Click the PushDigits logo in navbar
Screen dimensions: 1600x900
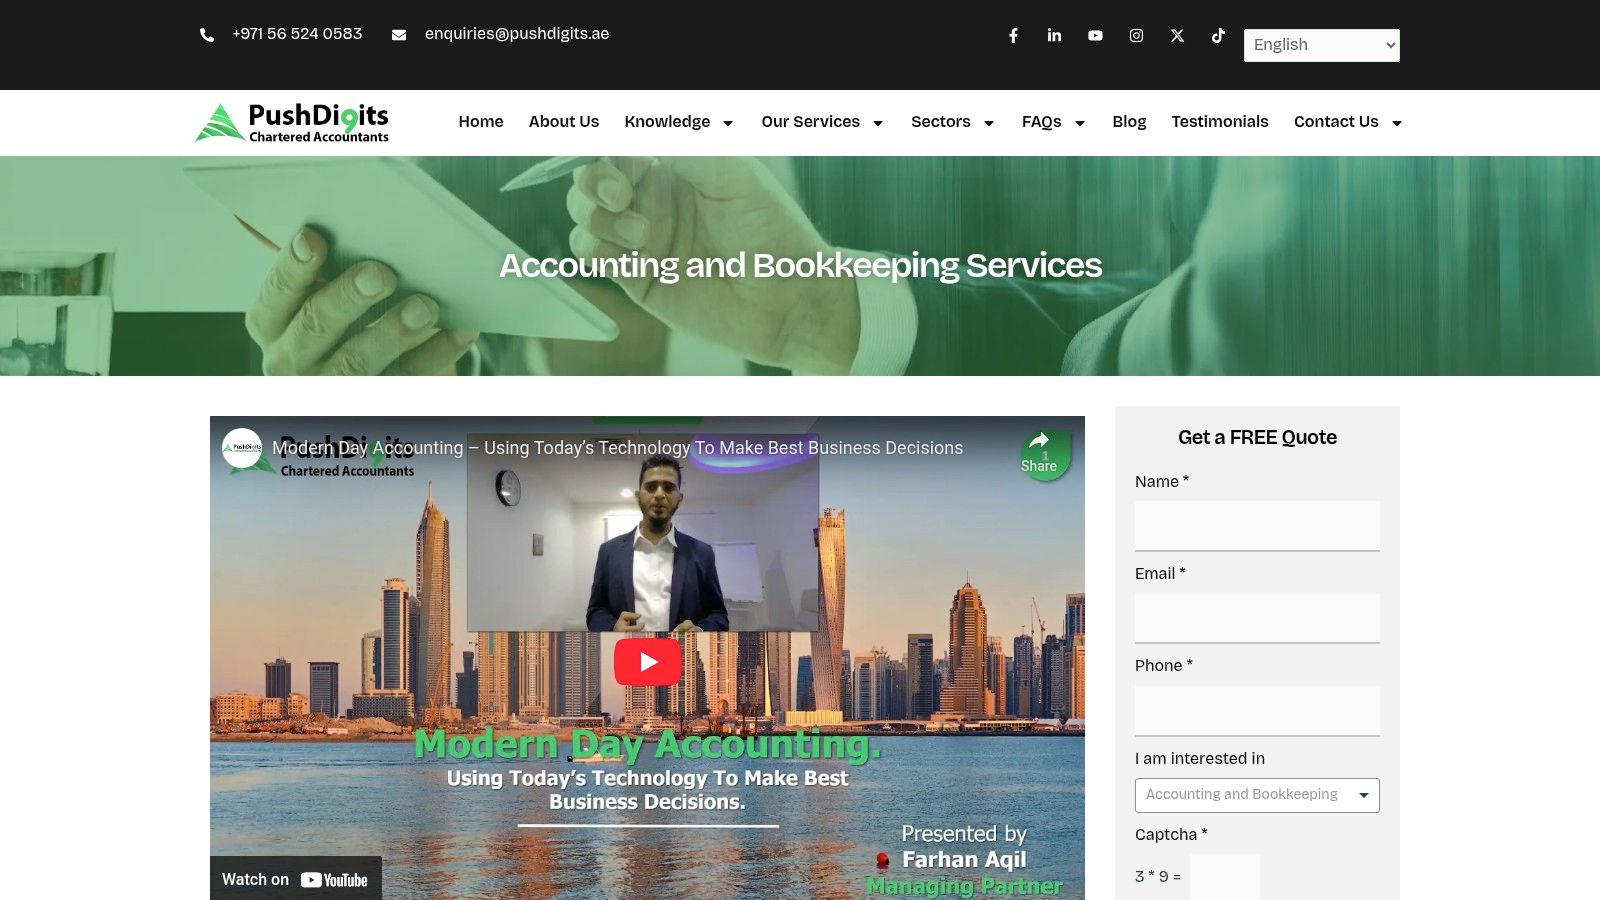point(292,123)
